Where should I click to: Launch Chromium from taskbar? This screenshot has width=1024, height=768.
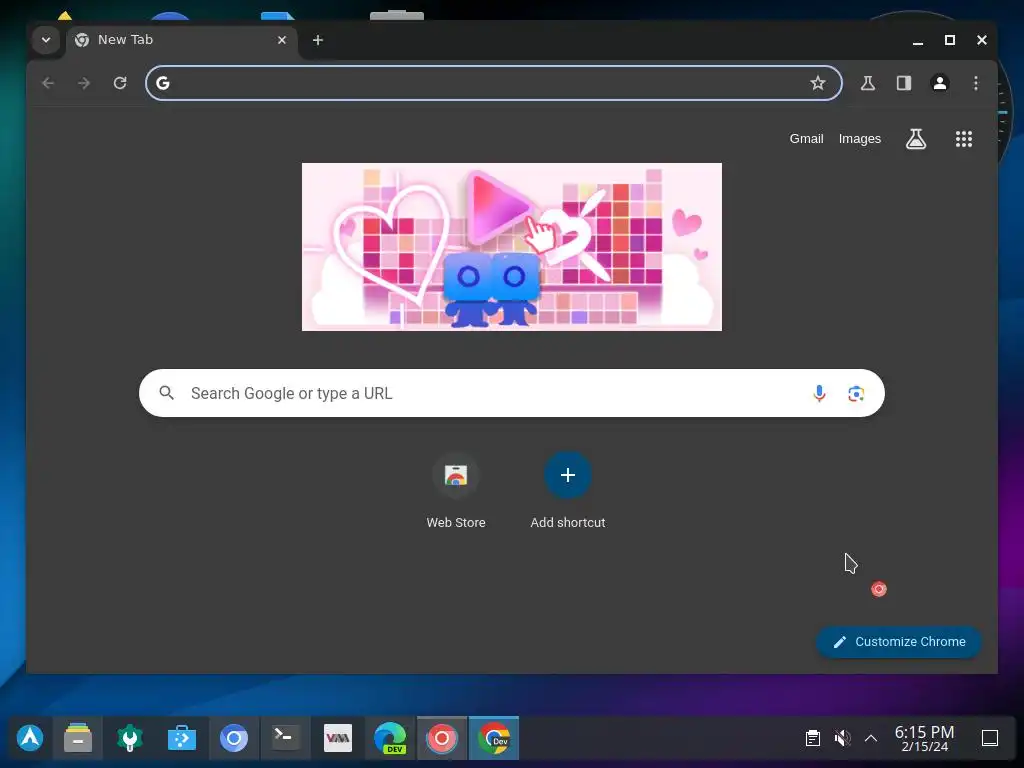pos(234,738)
